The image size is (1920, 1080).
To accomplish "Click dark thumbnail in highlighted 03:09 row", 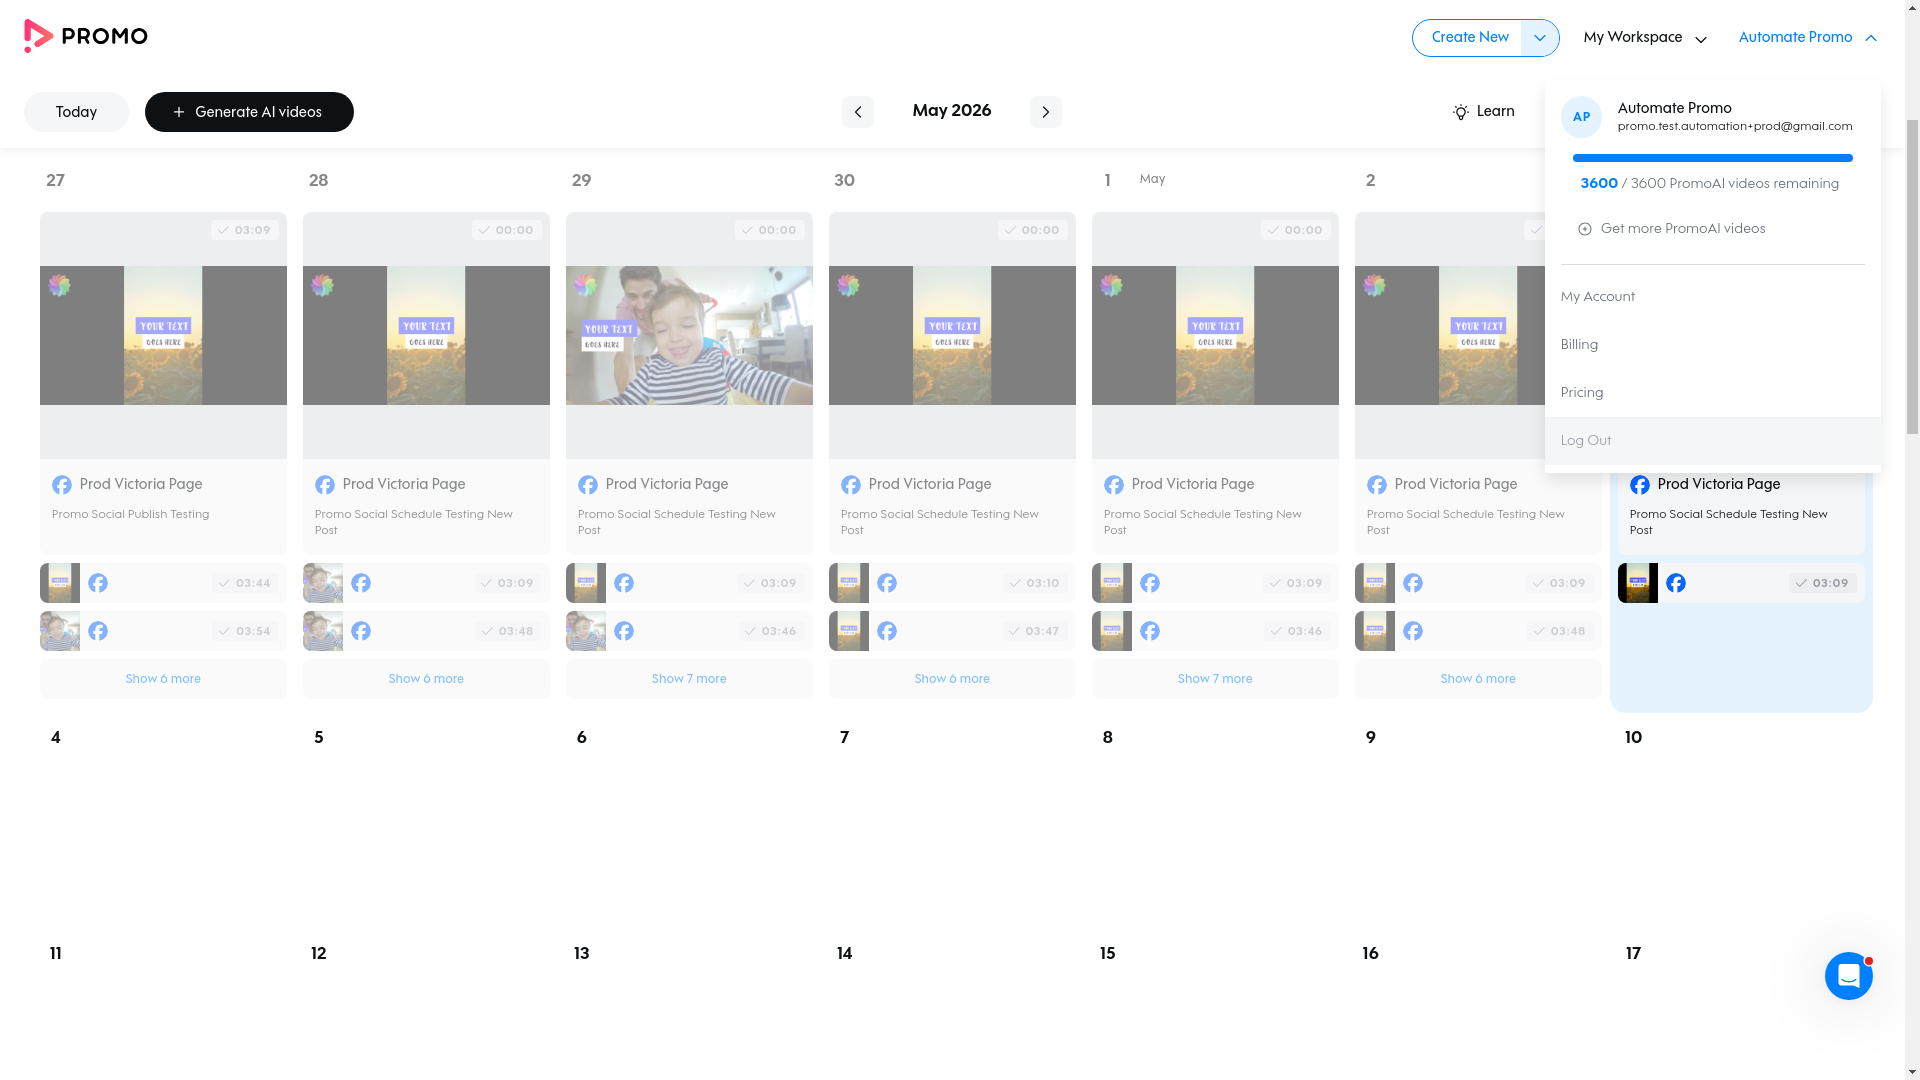I will [1638, 583].
